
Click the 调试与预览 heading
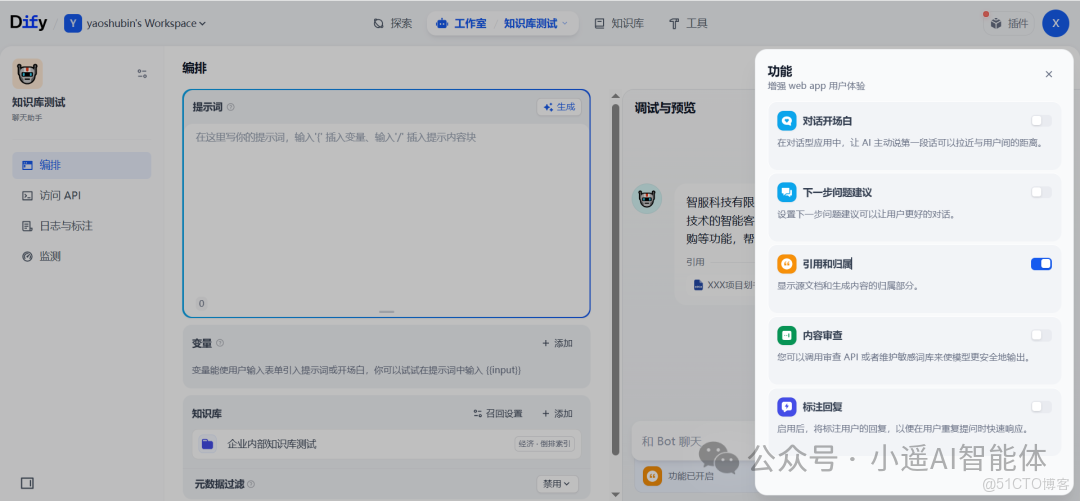tap(665, 108)
